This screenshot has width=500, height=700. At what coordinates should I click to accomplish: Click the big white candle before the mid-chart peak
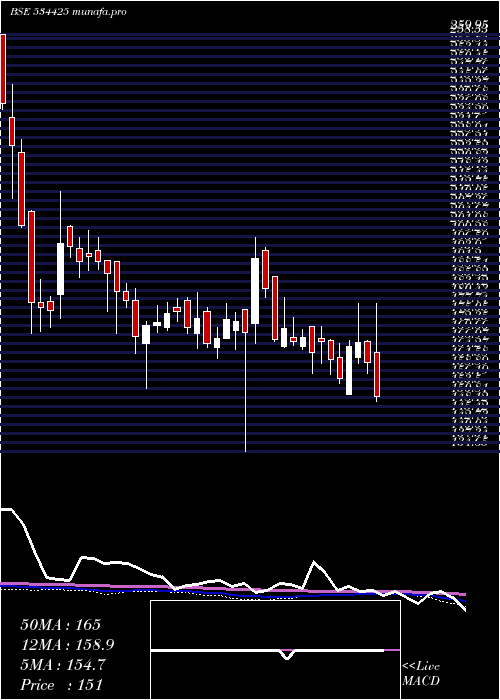tap(255, 291)
